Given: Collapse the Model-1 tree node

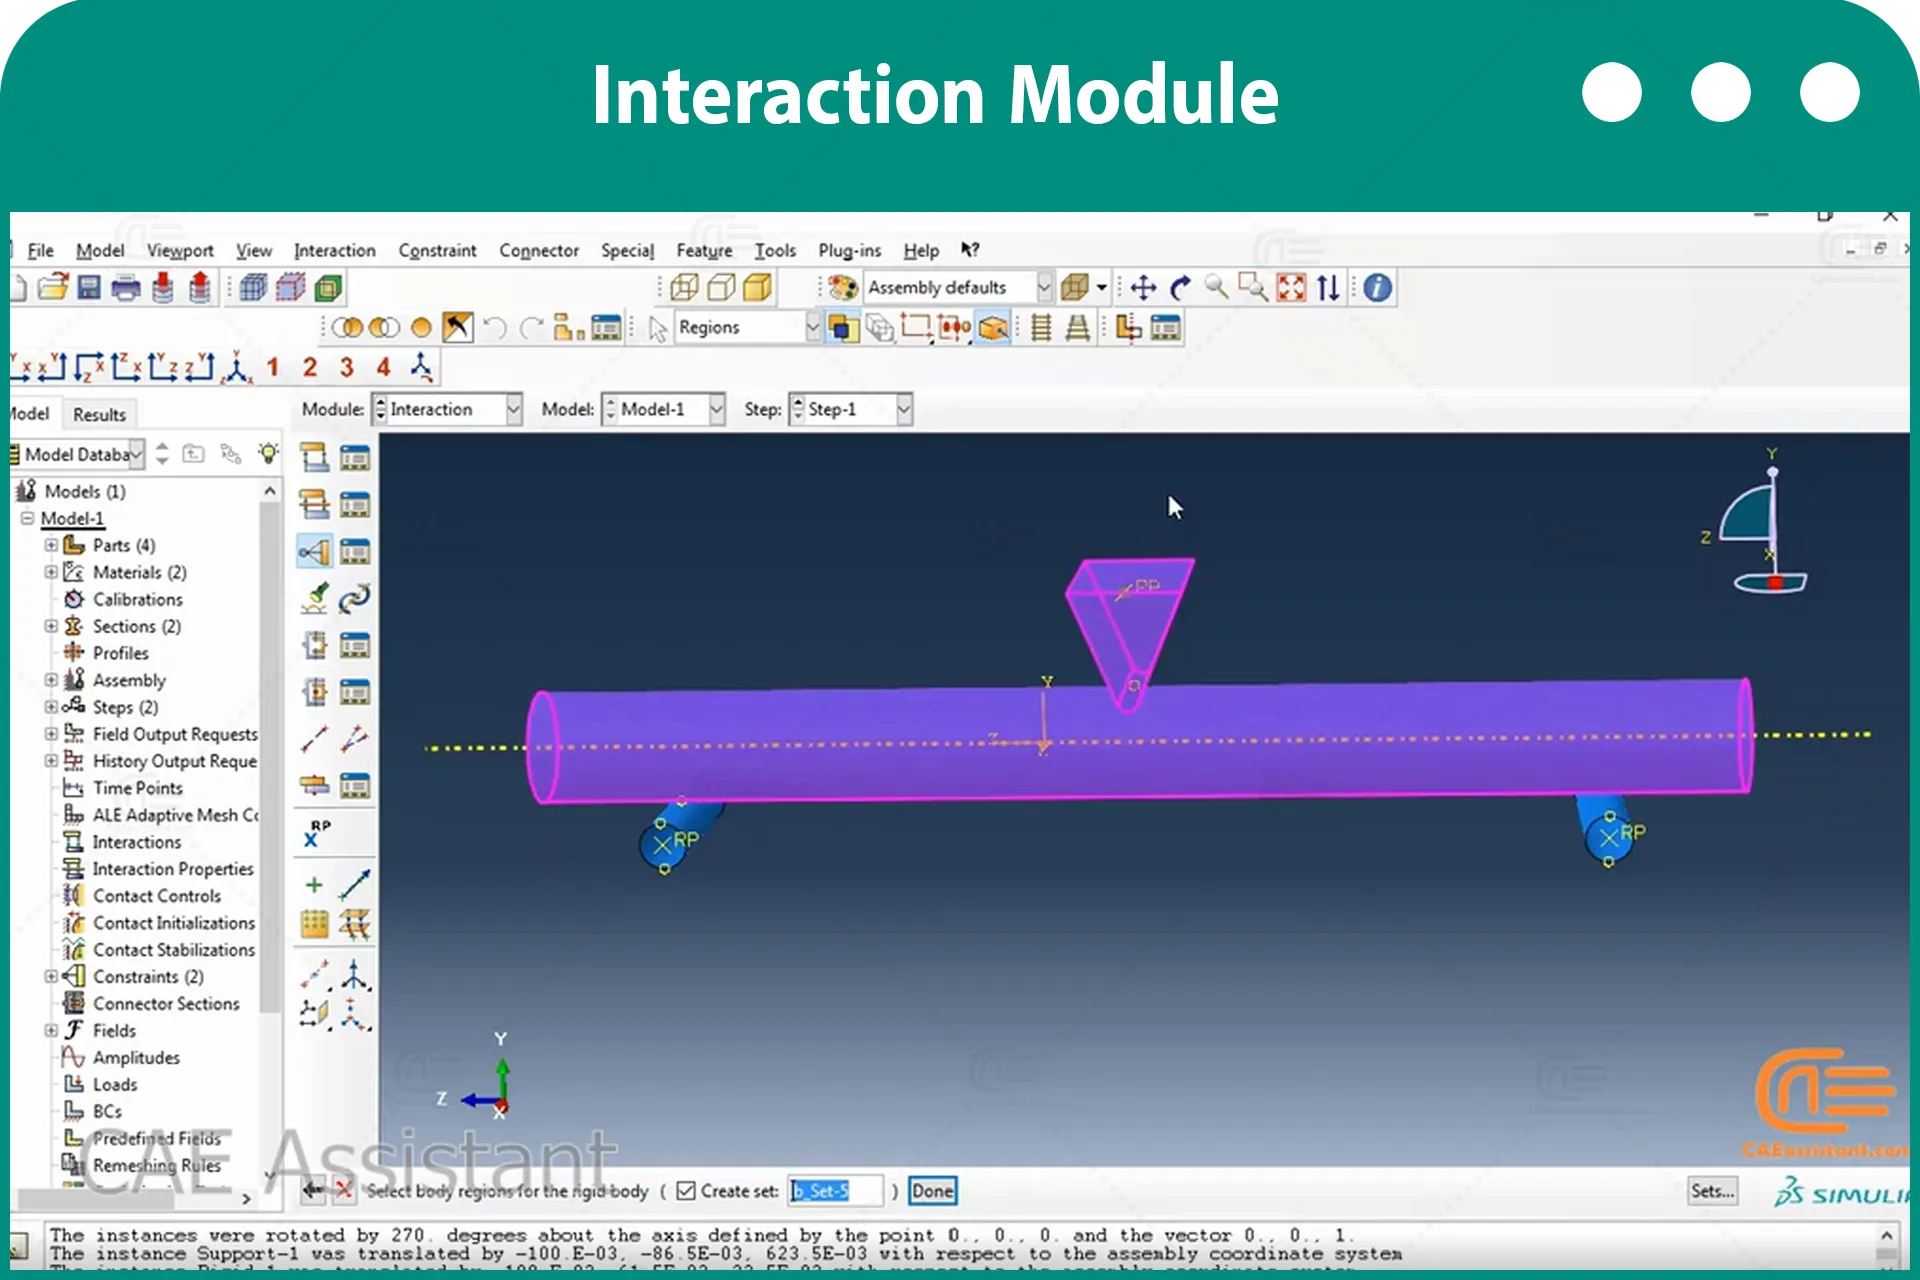Looking at the screenshot, I should (27, 518).
